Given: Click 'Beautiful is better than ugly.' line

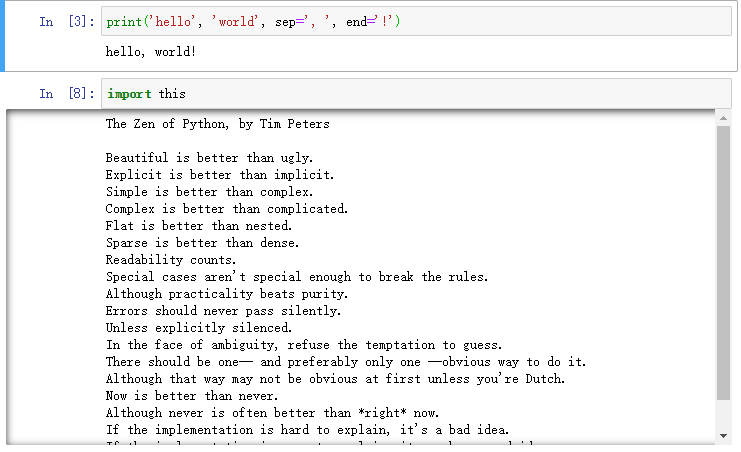Looking at the screenshot, I should (x=209, y=158).
